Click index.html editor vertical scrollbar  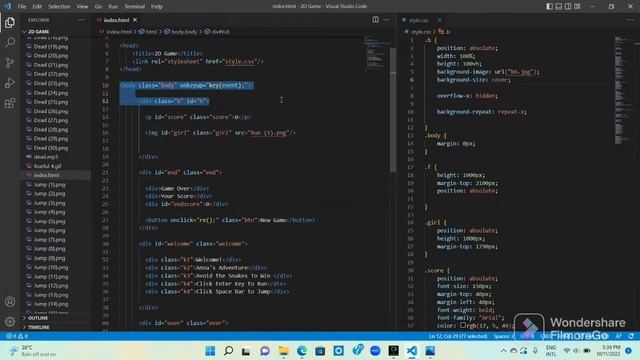click(x=393, y=110)
